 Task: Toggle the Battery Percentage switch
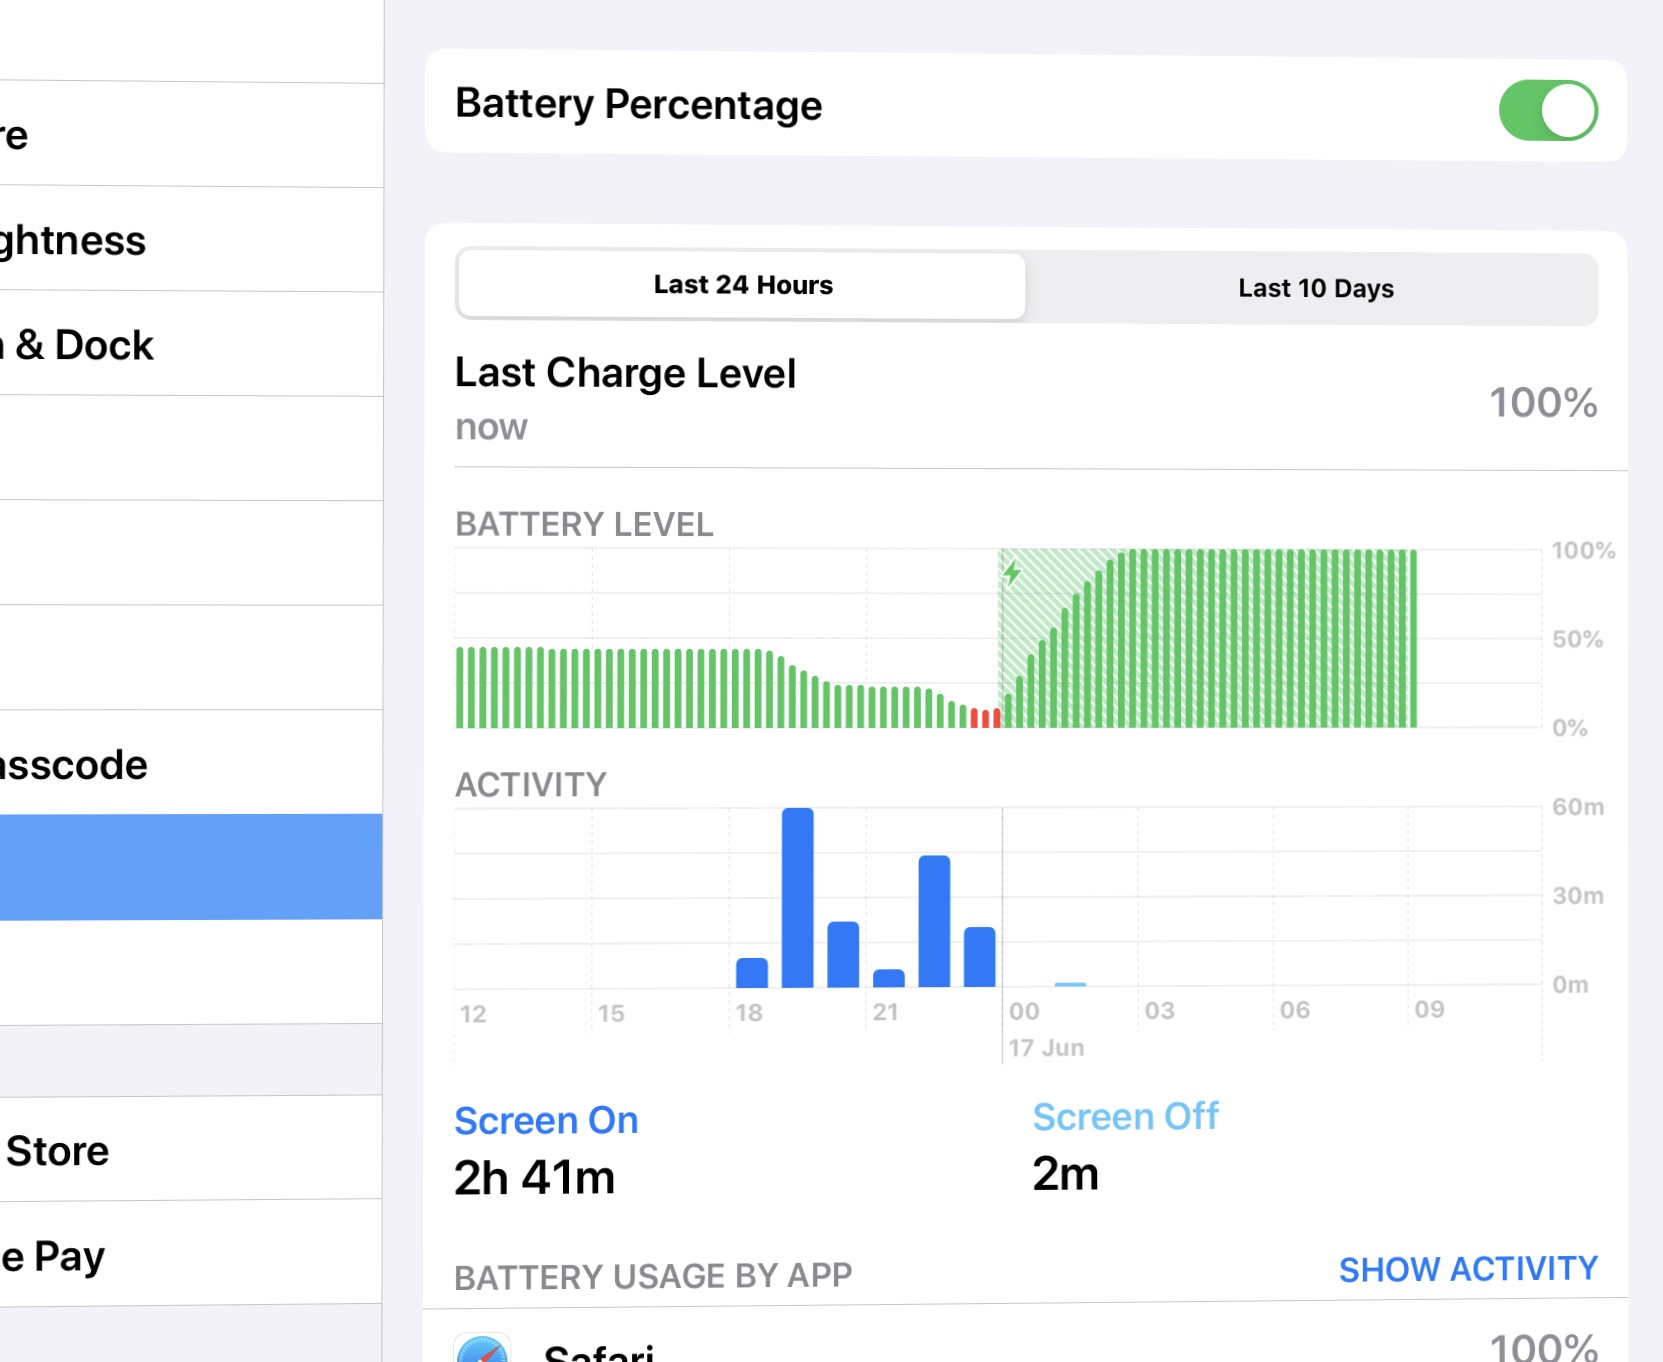pos(1547,110)
